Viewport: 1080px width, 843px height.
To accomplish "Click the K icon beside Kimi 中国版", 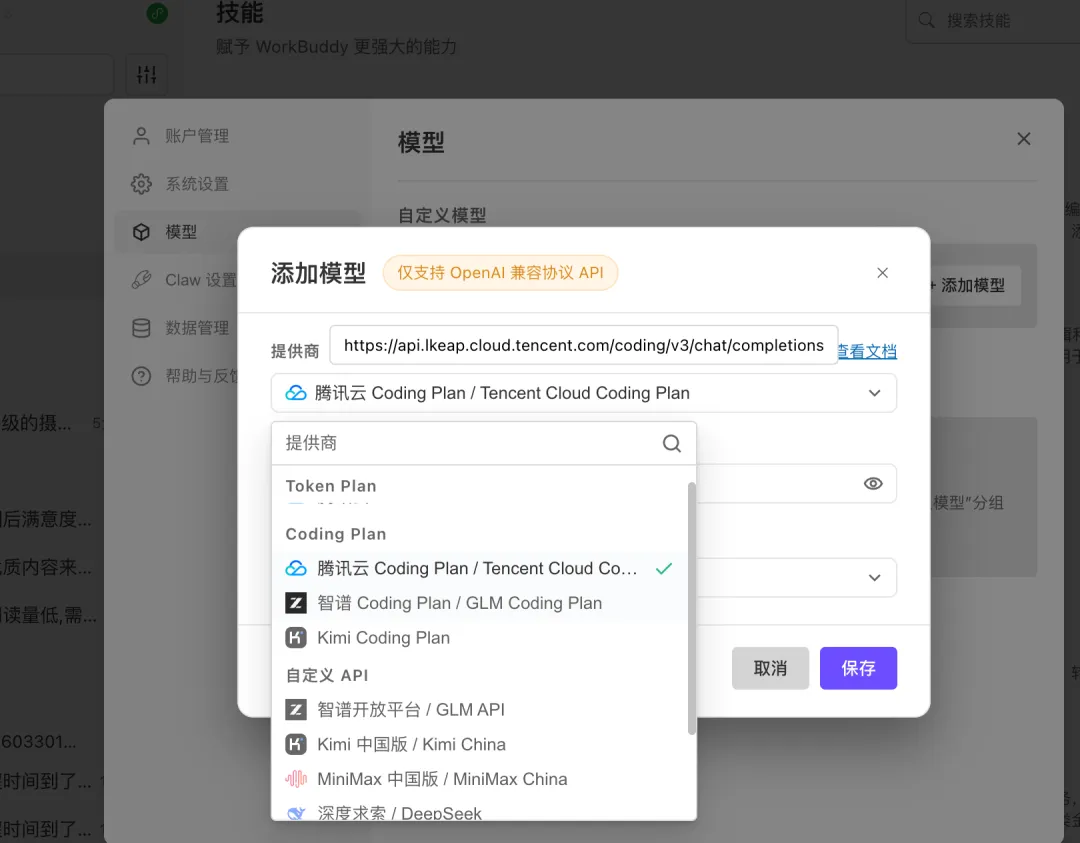I will [x=296, y=745].
